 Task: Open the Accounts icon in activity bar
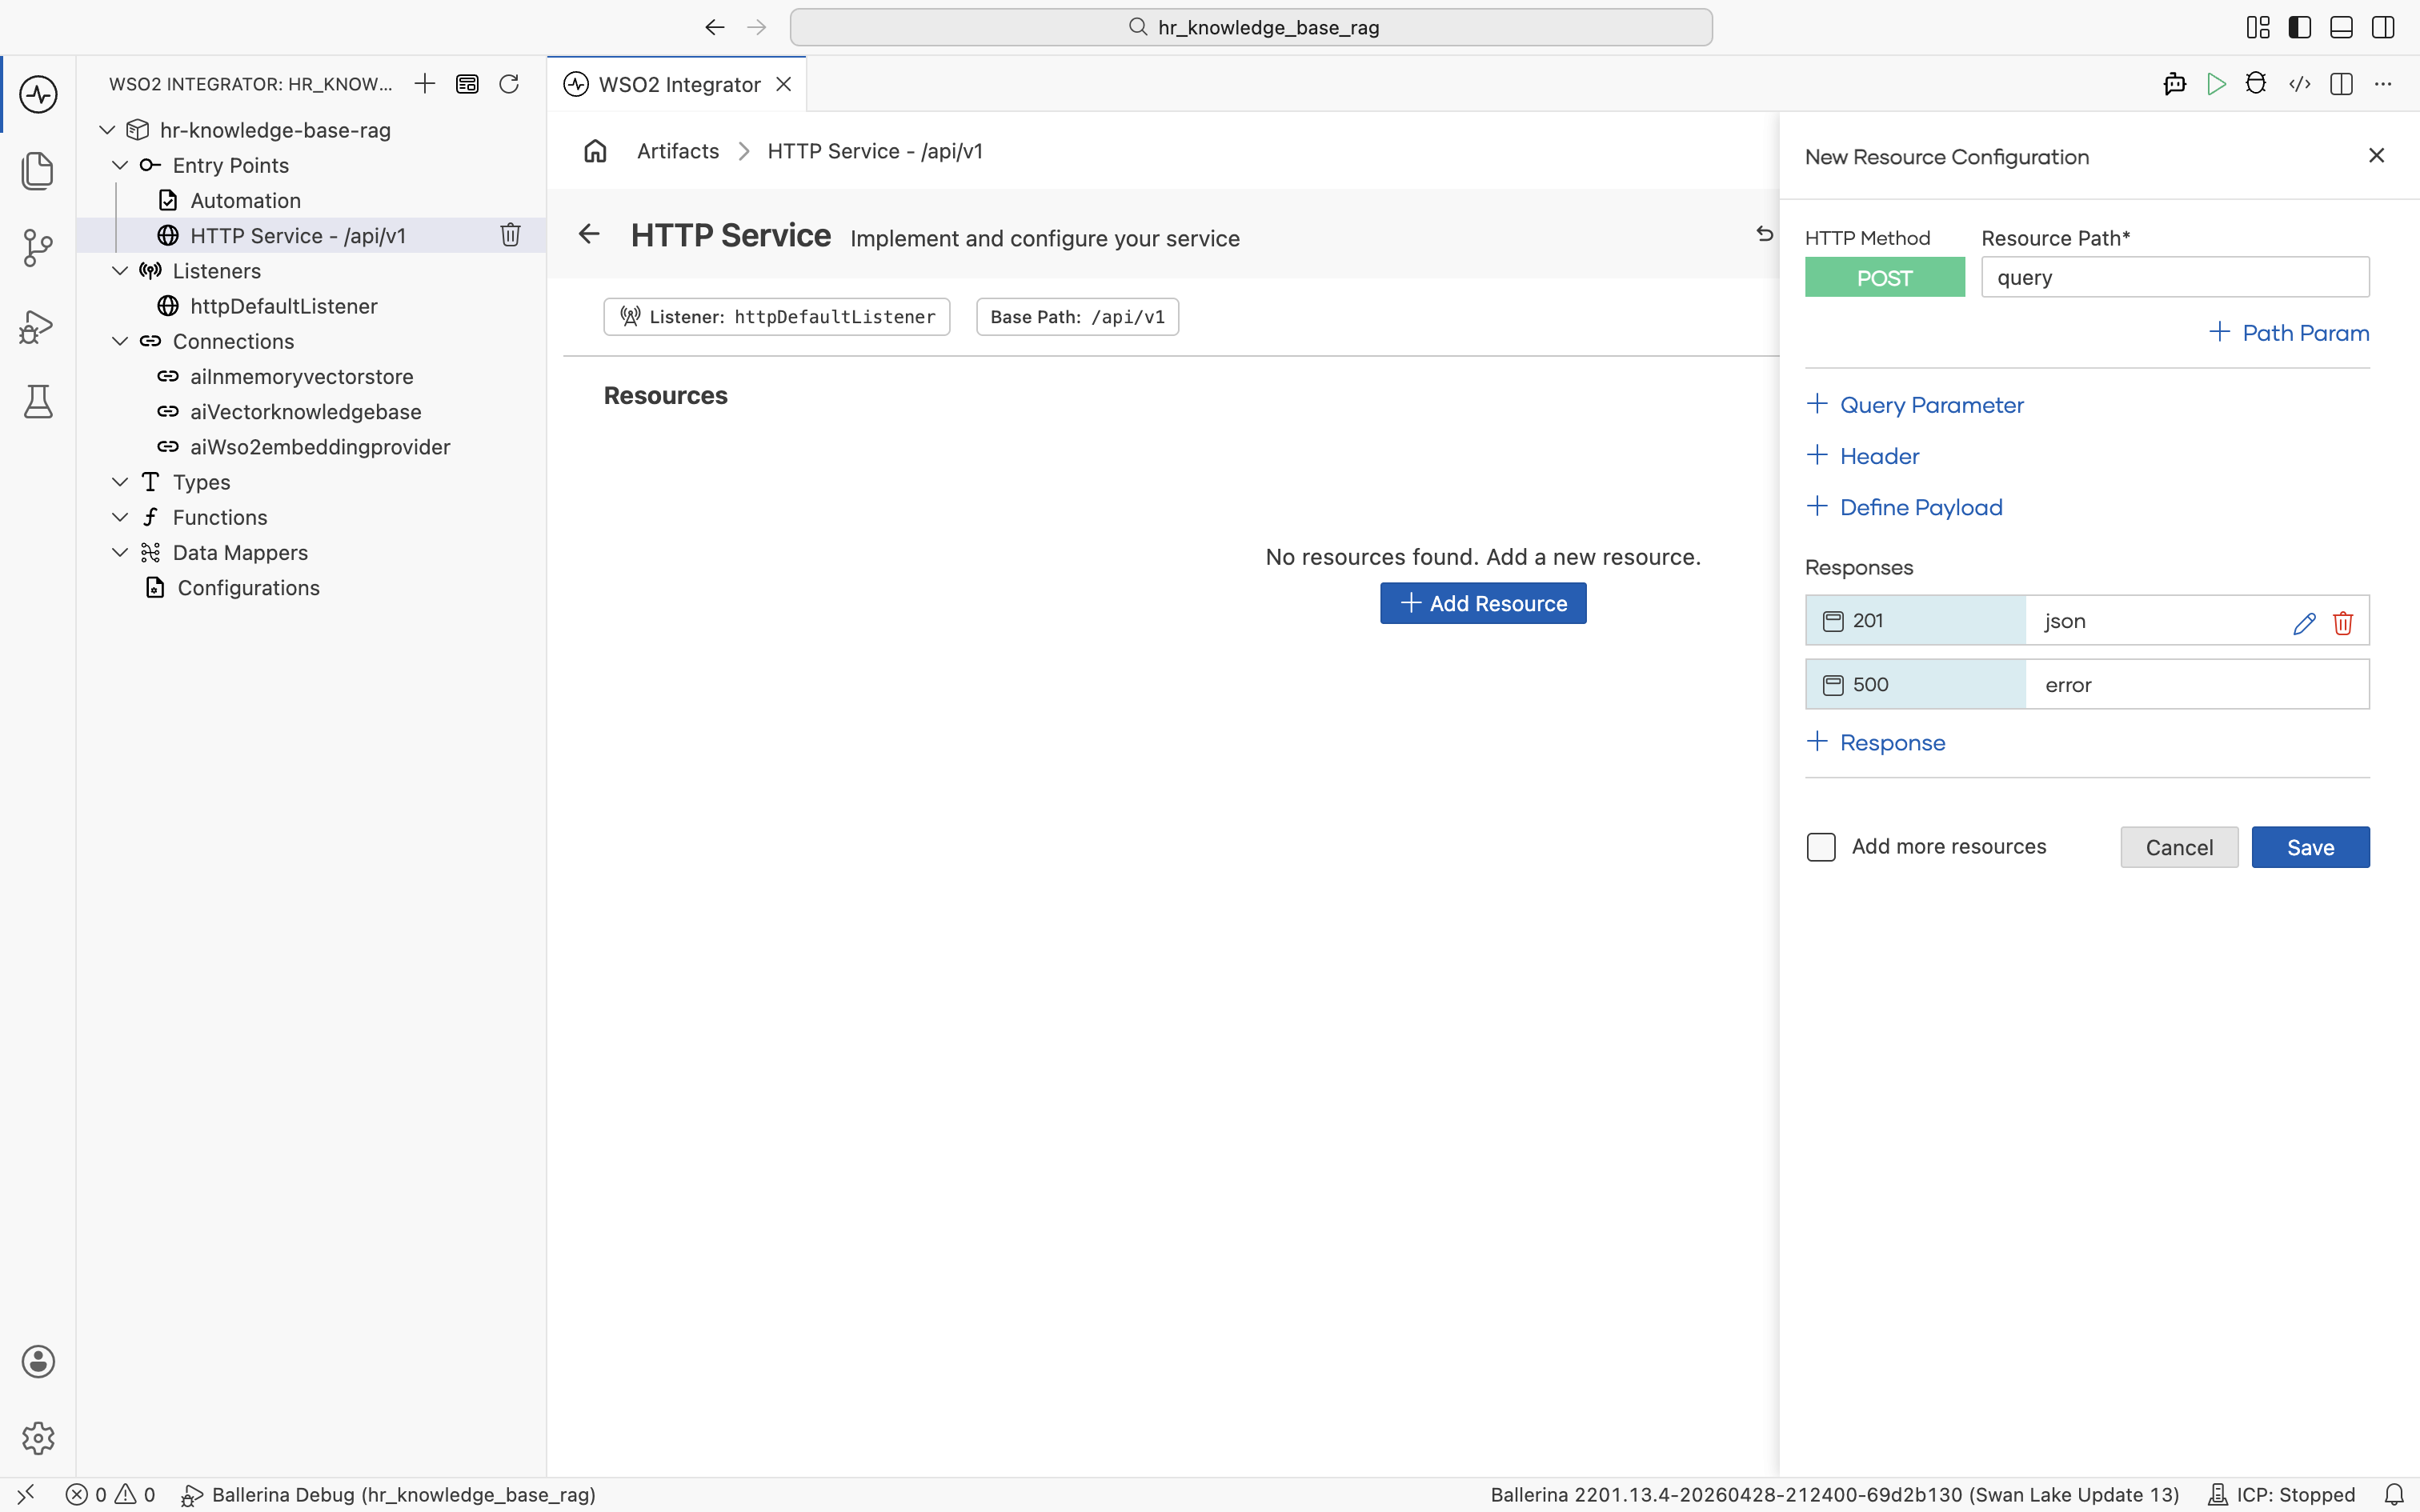(x=38, y=1361)
